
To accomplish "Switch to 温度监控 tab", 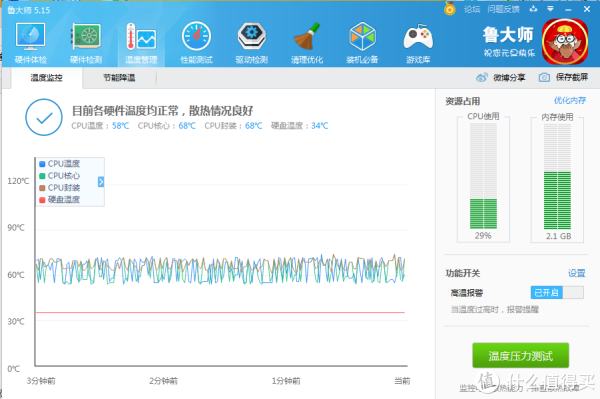I will coord(46,78).
